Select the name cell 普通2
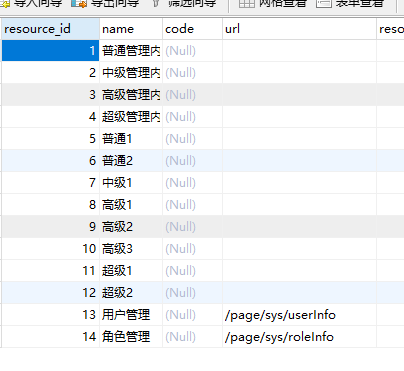 131,161
